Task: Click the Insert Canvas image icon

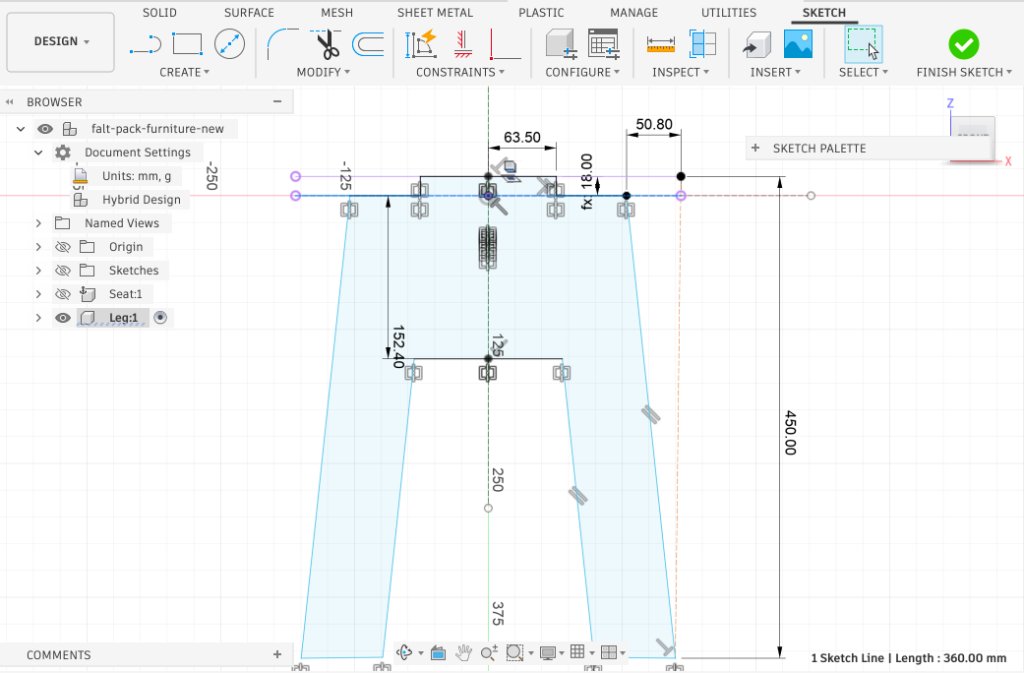Action: tap(798, 44)
